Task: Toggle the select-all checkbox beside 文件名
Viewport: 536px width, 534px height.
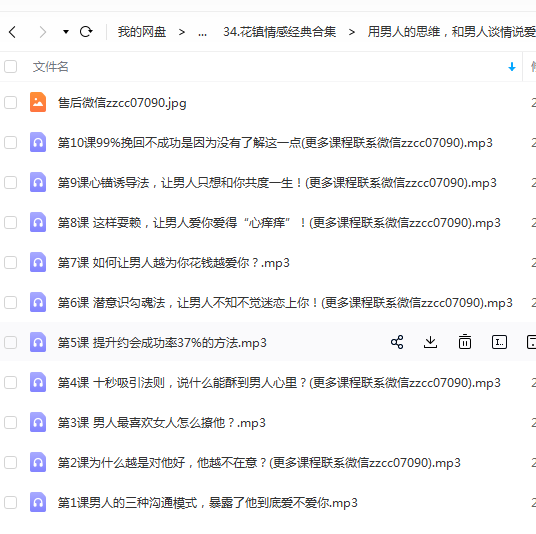Action: coord(11,66)
